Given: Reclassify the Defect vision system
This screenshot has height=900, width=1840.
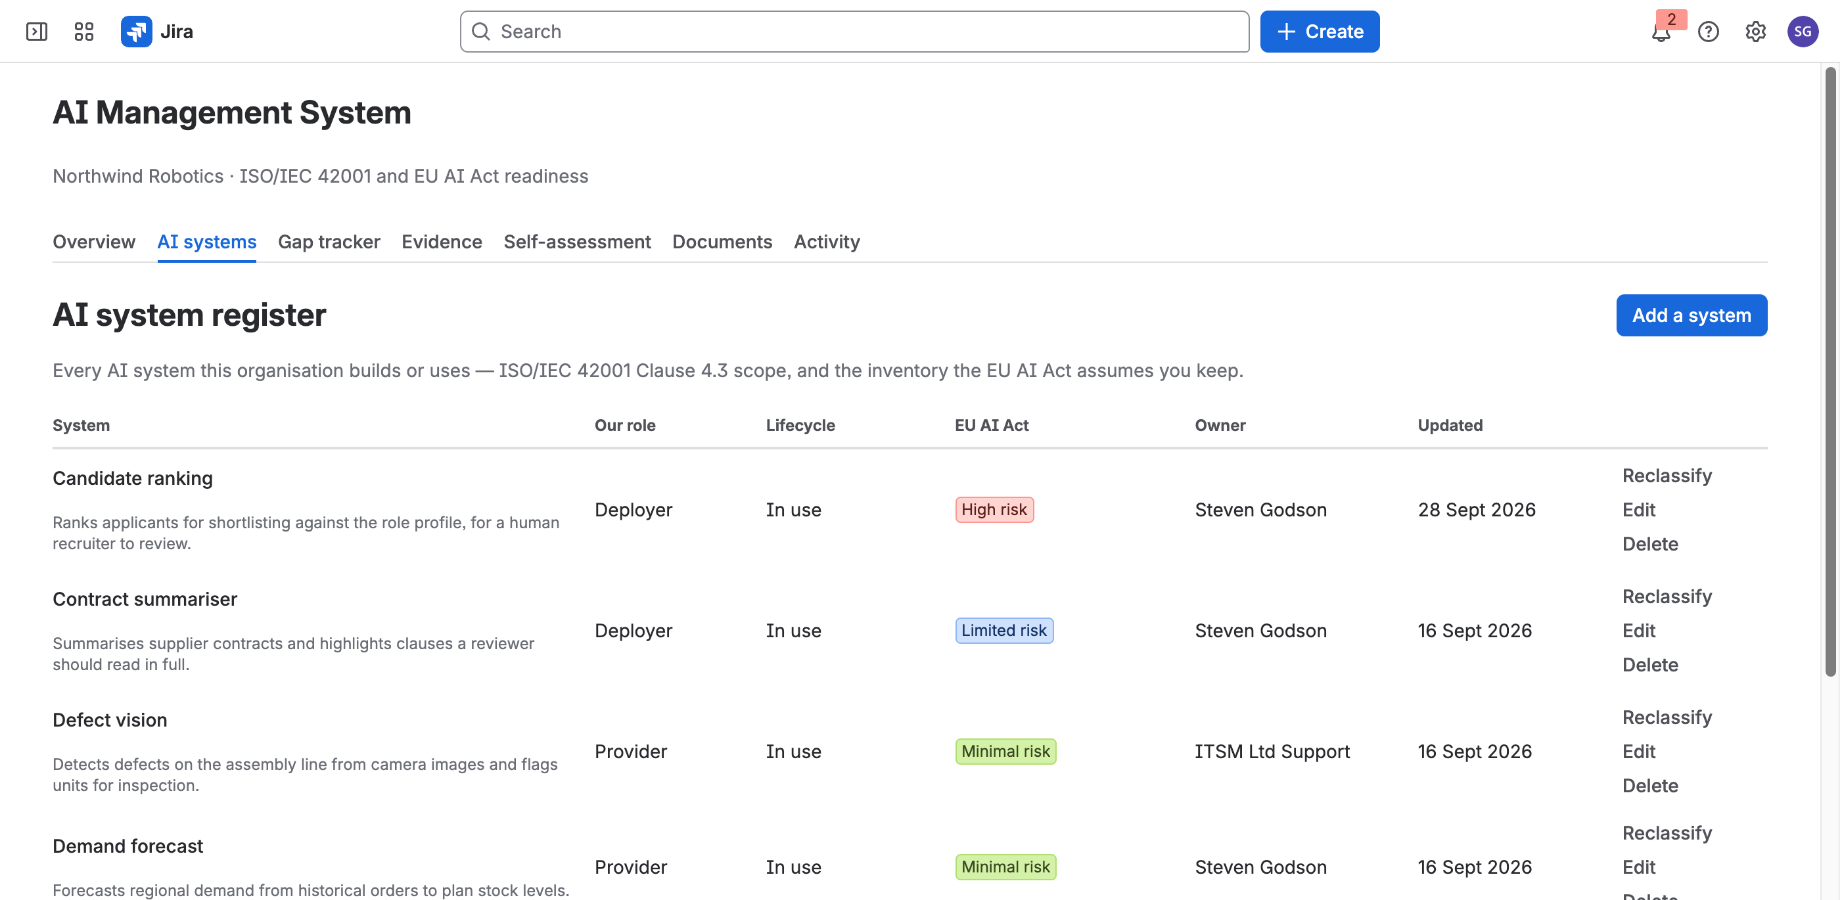Looking at the screenshot, I should pos(1667,718).
